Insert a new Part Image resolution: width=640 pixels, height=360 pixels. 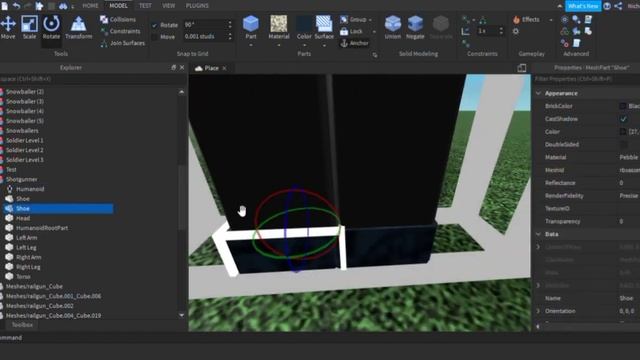(x=251, y=27)
